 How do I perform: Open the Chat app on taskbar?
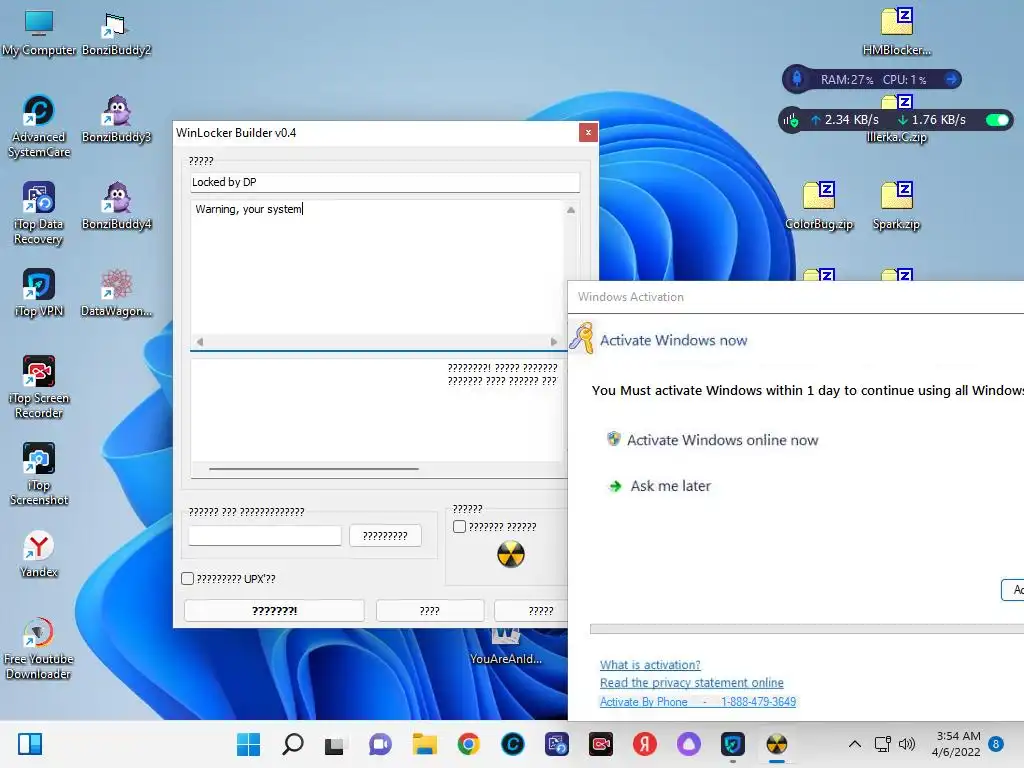click(x=380, y=744)
